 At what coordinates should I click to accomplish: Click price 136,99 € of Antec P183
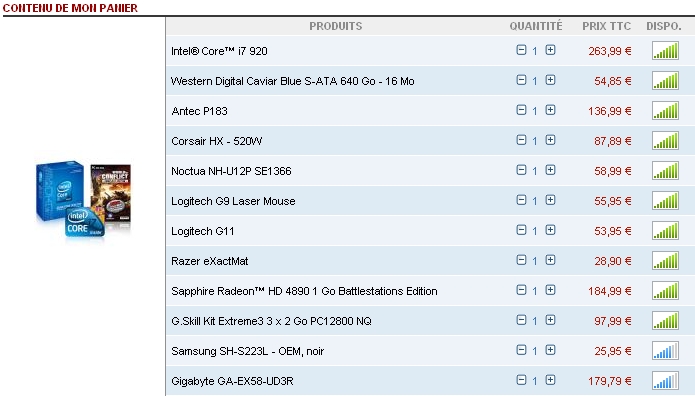[x=610, y=111]
